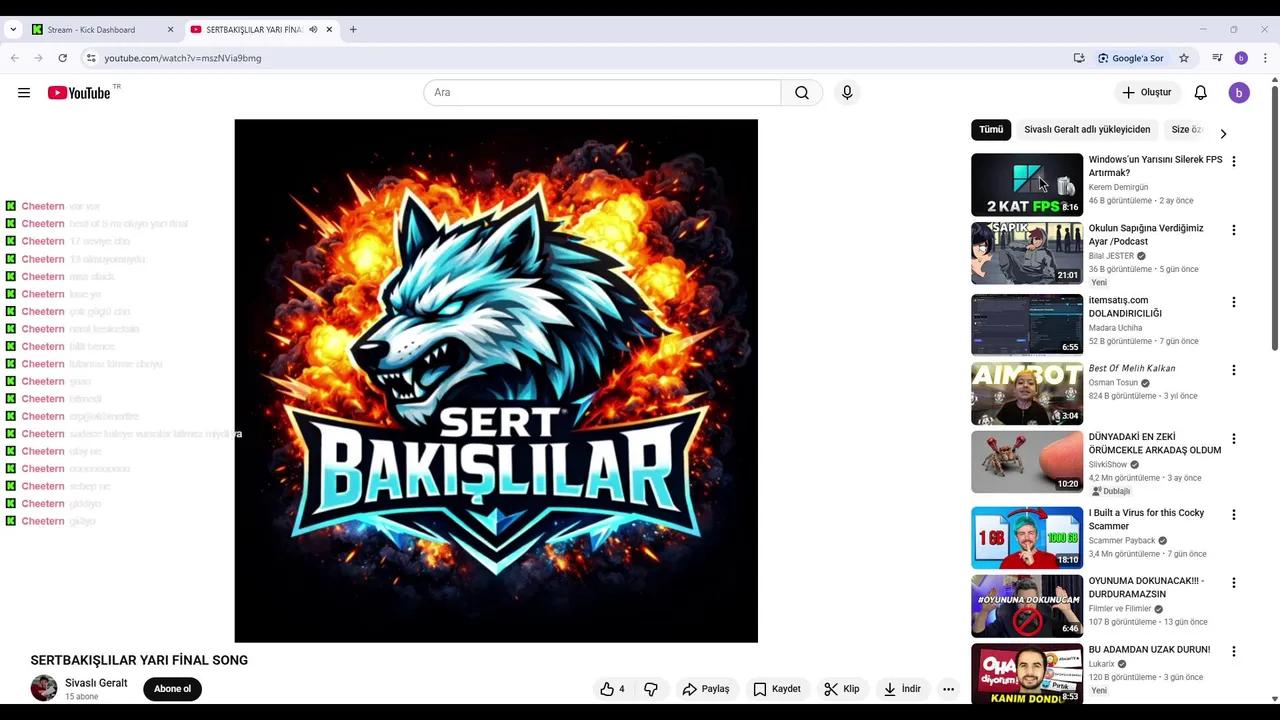The height and width of the screenshot is (720, 1280).
Task: Expand more actions with the three-dot menu
Action: [948, 689]
